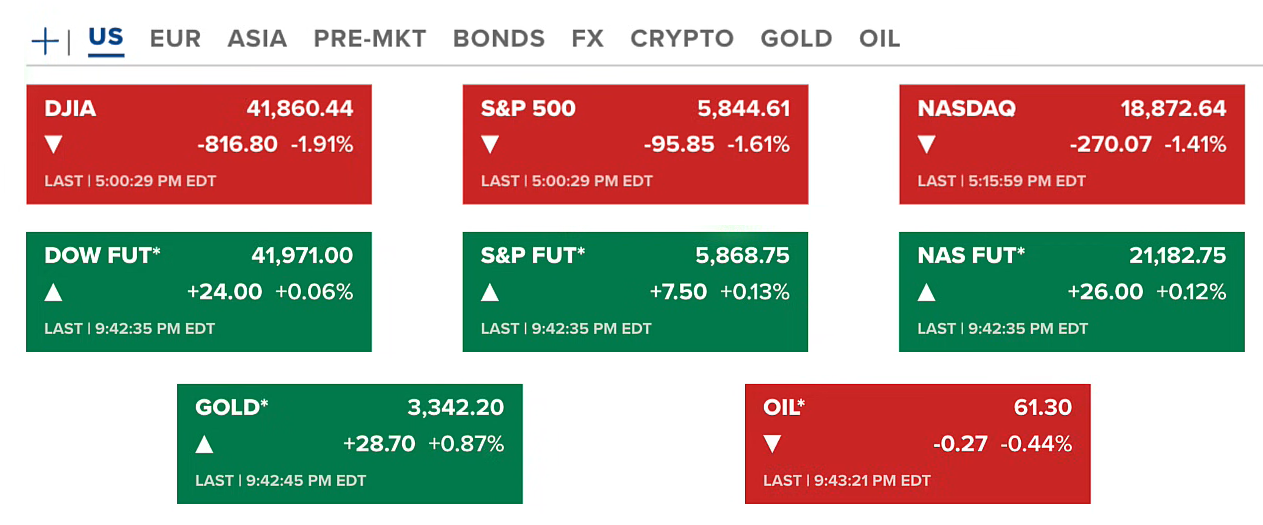Select the GOLD tab in navigation

coord(796,39)
